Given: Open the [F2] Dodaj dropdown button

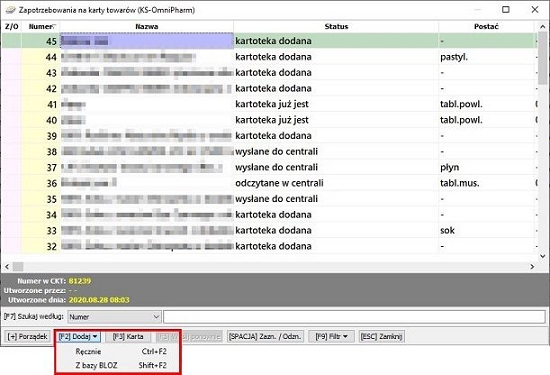Looking at the screenshot, I should click(x=78, y=337).
